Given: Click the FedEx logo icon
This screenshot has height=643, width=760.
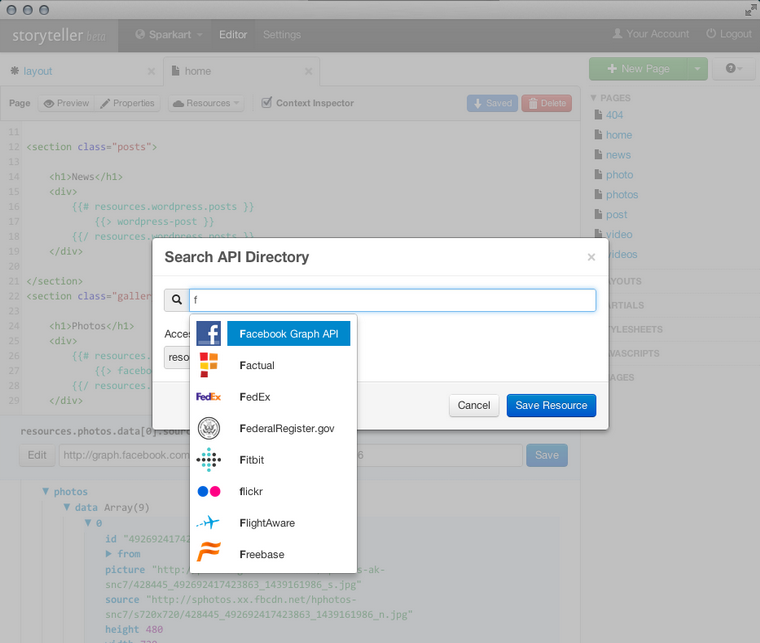Looking at the screenshot, I should point(208,397).
